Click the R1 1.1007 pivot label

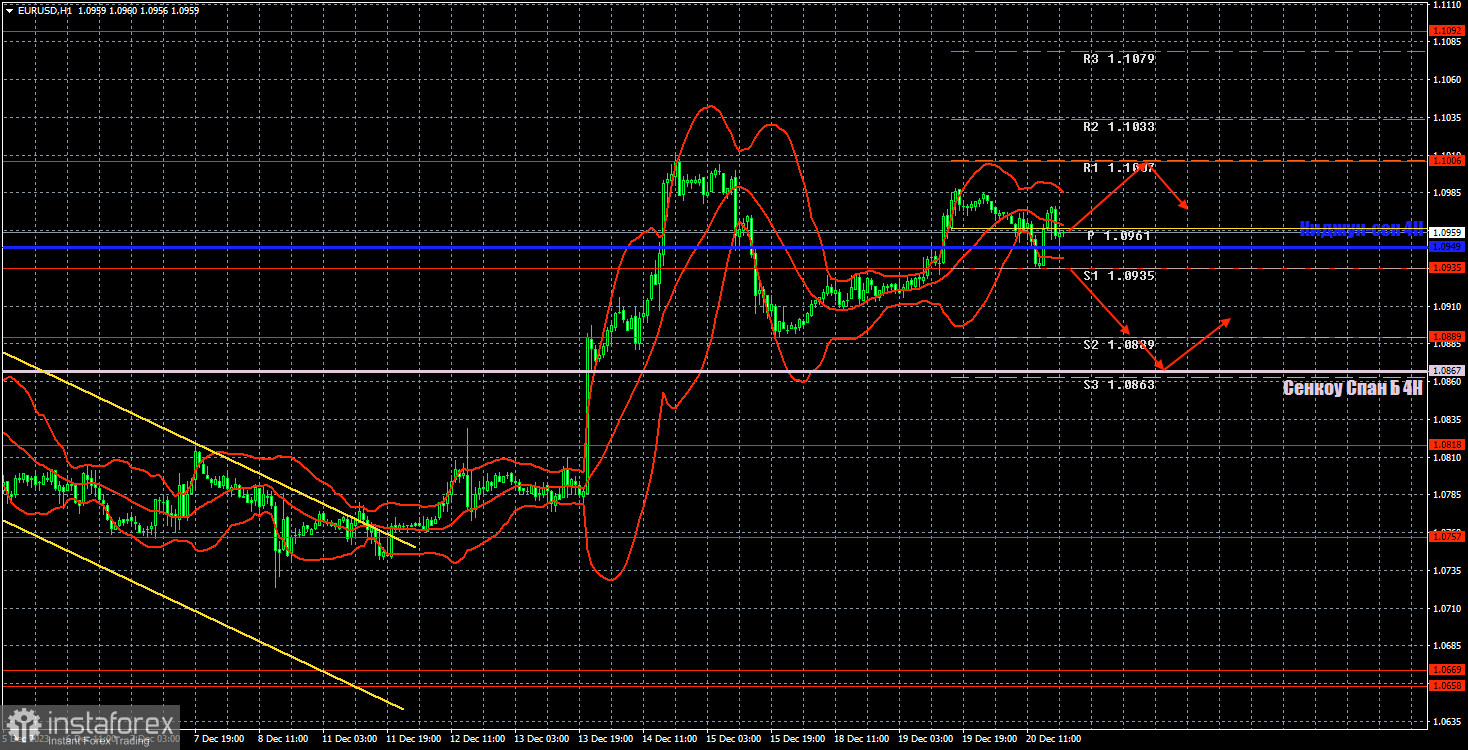(1118, 168)
